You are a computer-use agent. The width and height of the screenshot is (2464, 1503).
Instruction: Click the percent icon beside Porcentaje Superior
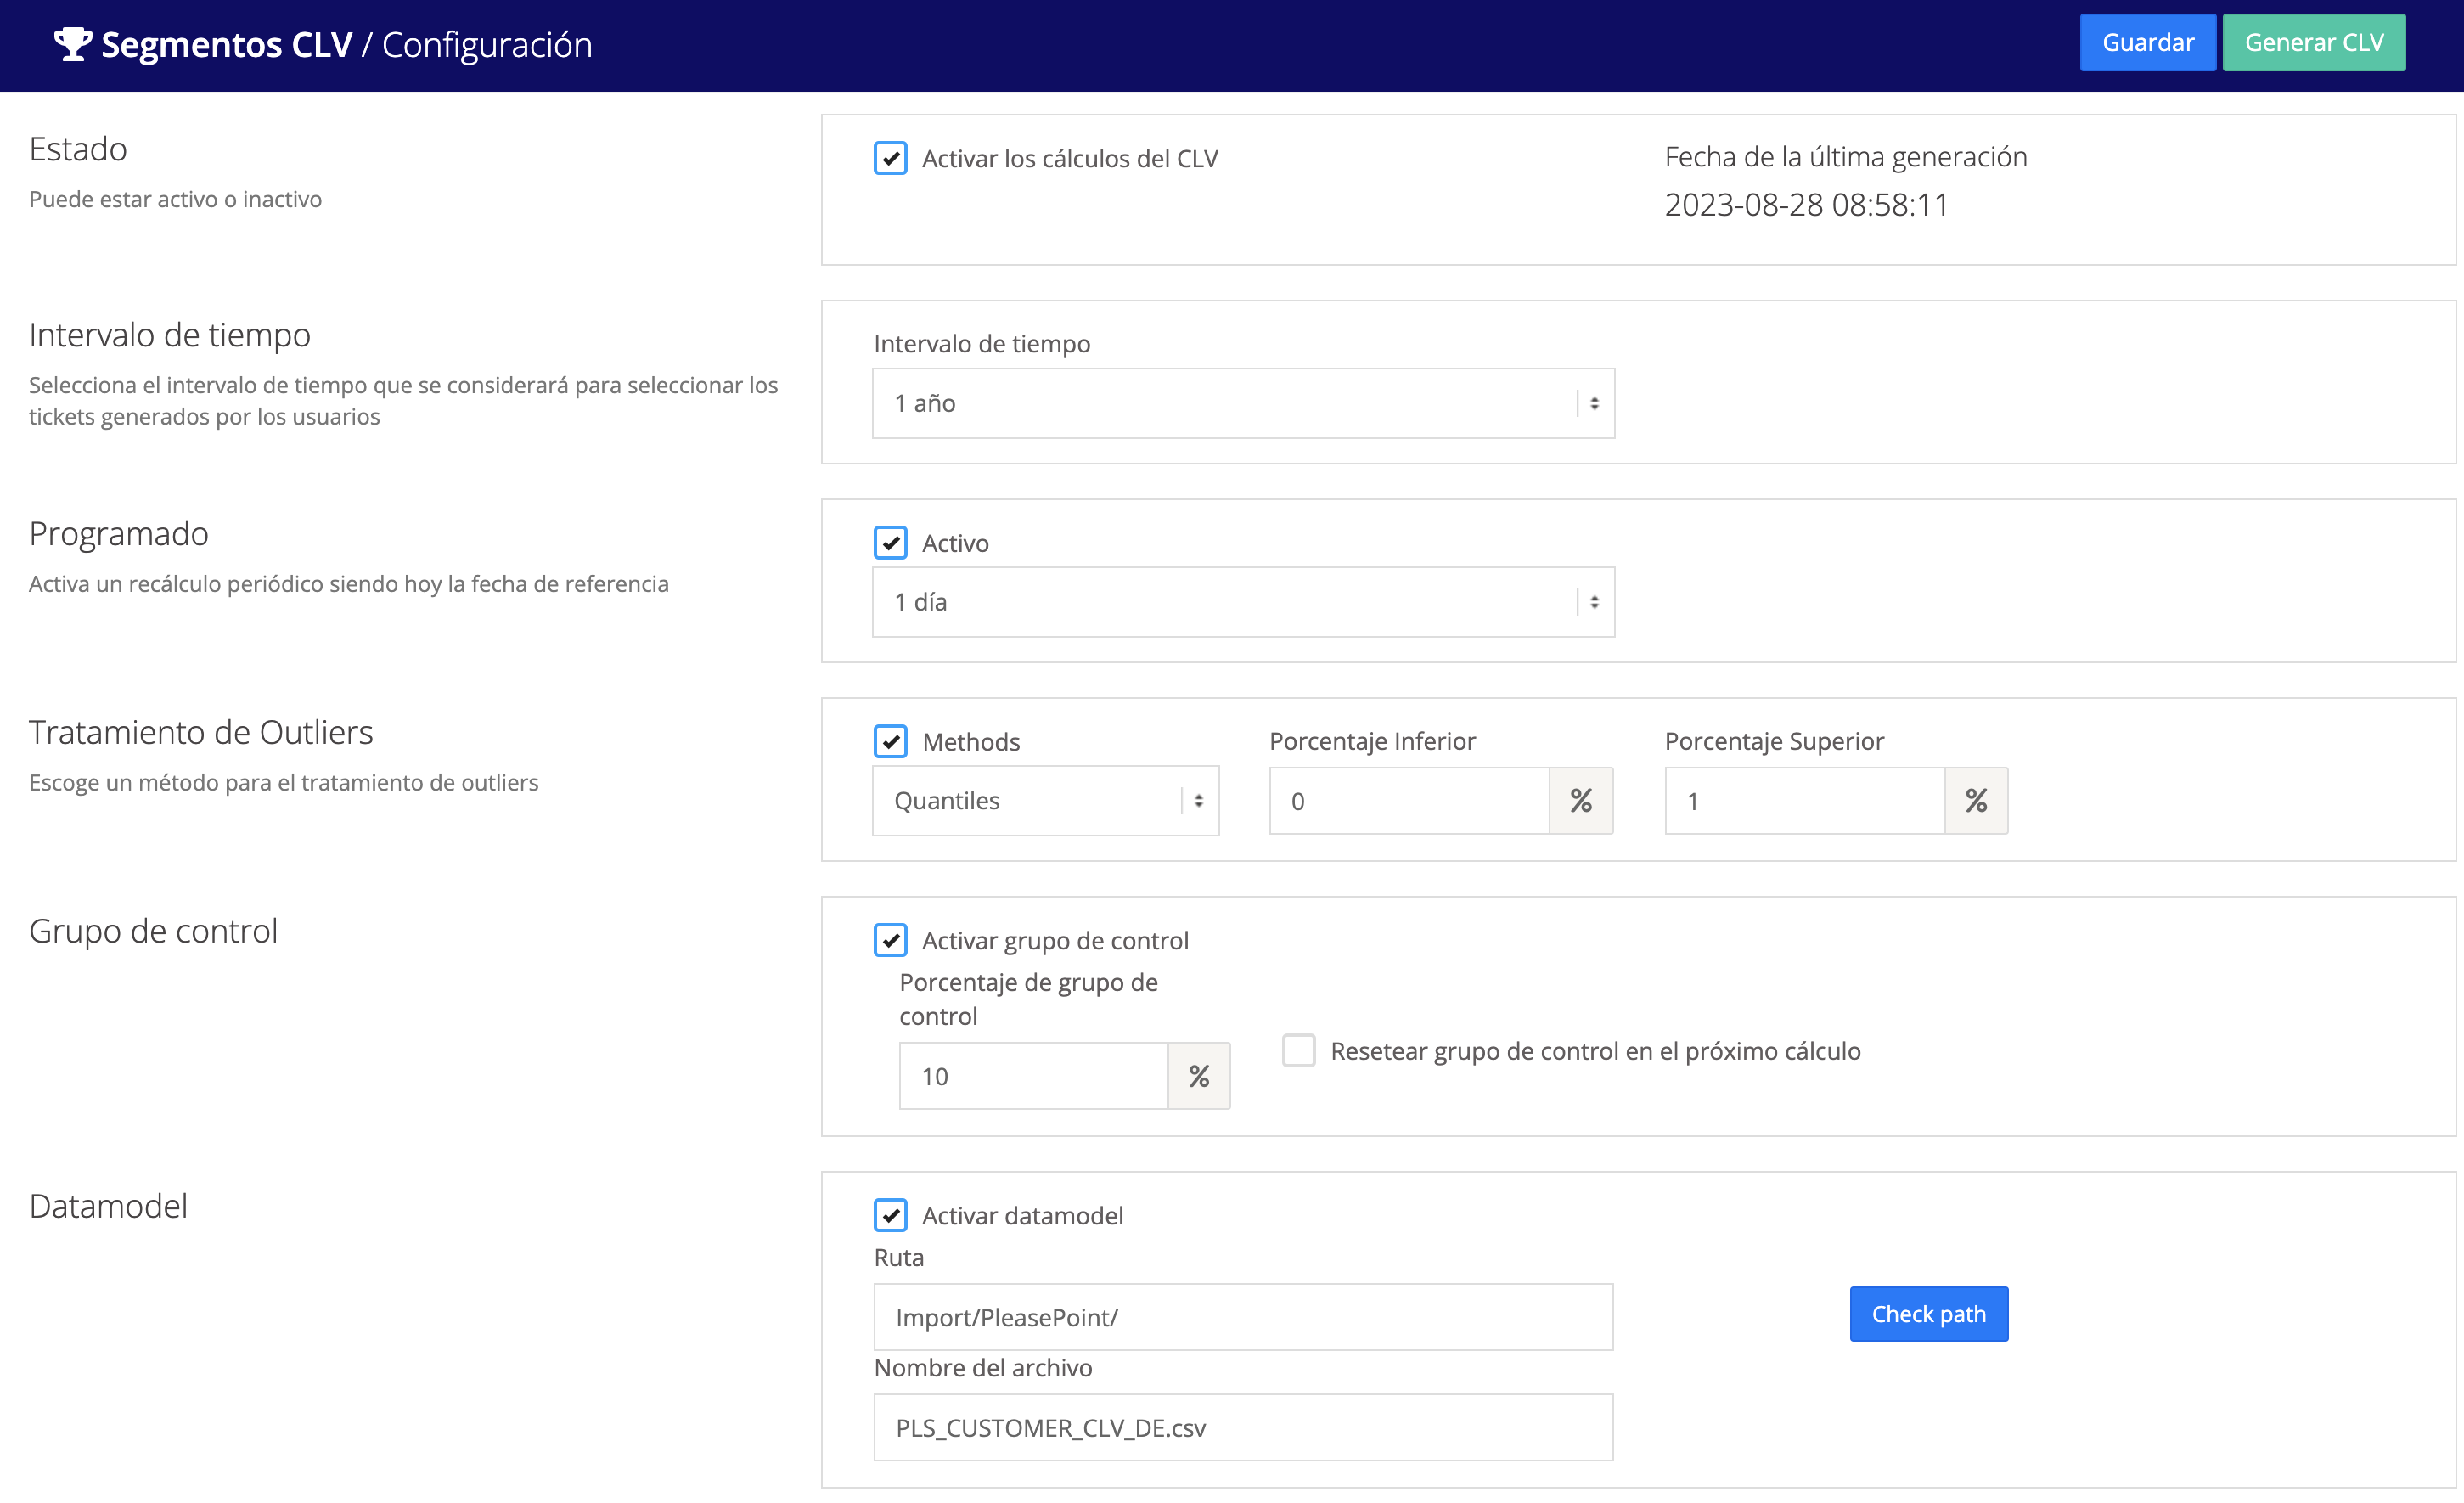click(x=1975, y=801)
